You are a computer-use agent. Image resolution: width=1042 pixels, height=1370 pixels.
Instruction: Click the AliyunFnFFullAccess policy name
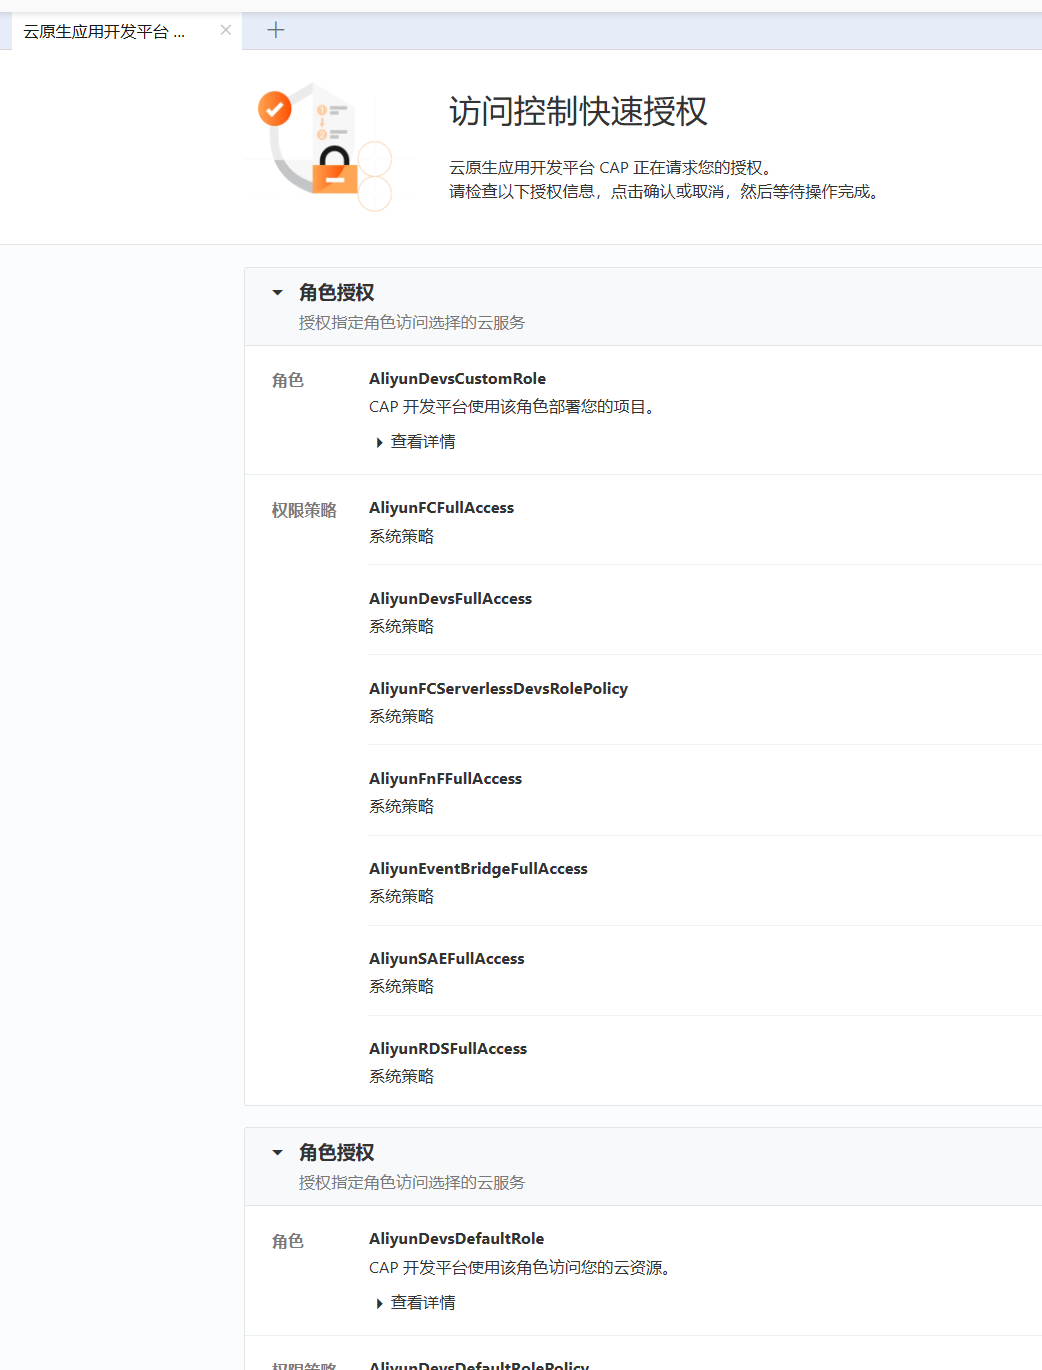pyautogui.click(x=445, y=779)
